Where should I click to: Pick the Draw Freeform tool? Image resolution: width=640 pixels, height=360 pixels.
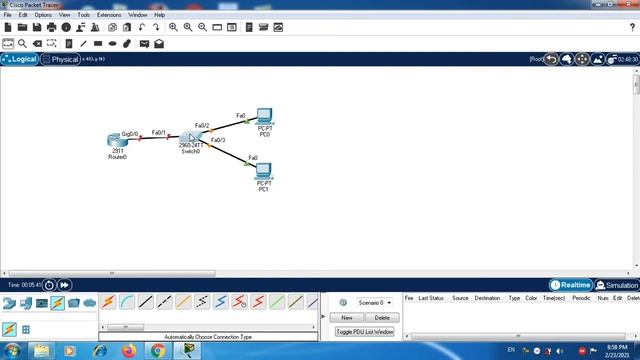click(127, 44)
